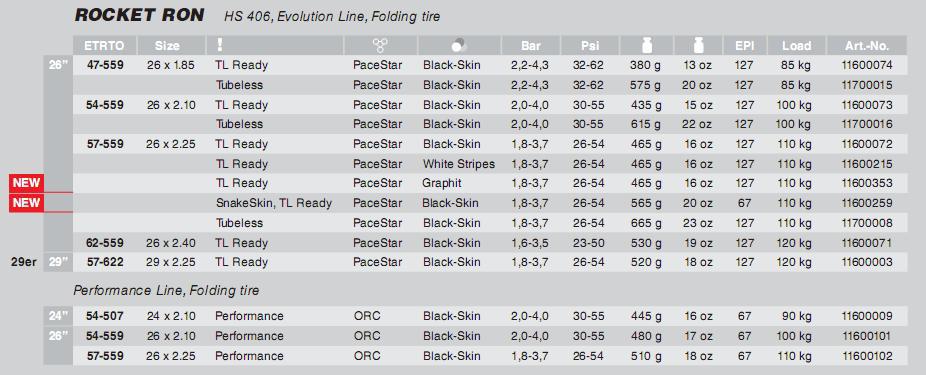Select the SnakeSkin, TL Ready cell

tap(273, 203)
